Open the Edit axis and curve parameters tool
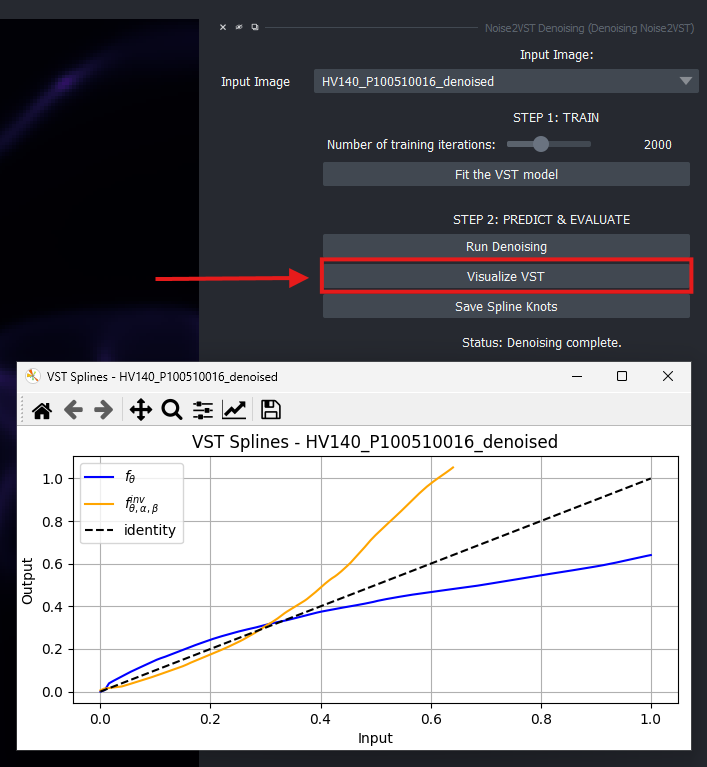Viewport: 707px width, 767px height. point(234,410)
